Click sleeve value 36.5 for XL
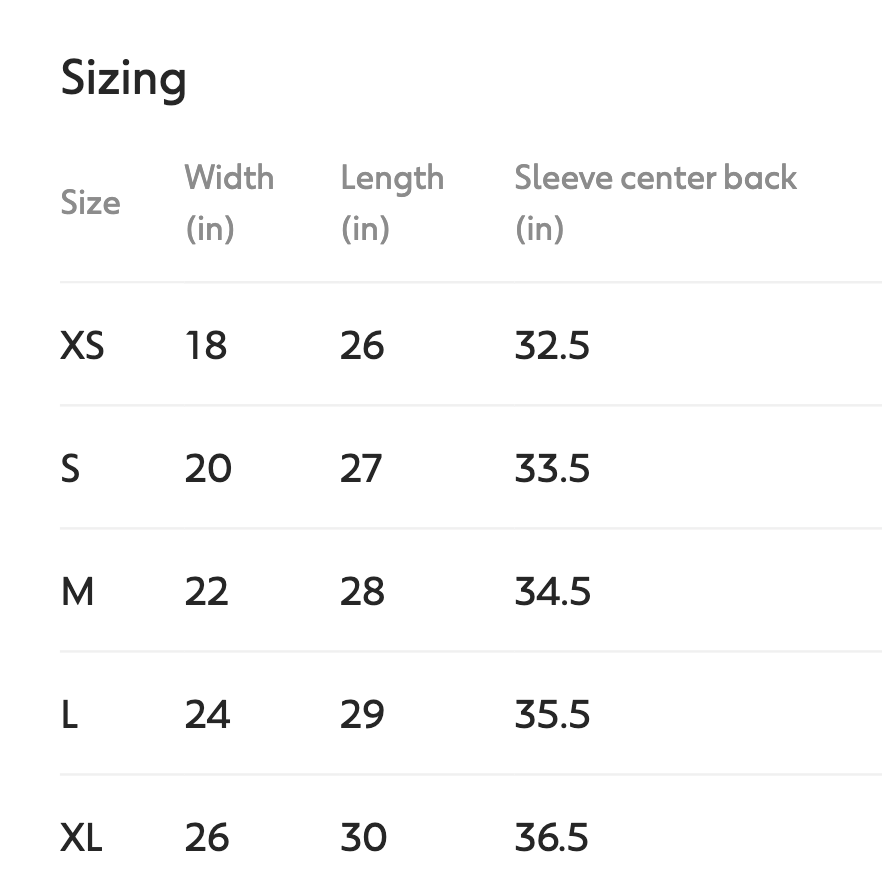 click(551, 837)
